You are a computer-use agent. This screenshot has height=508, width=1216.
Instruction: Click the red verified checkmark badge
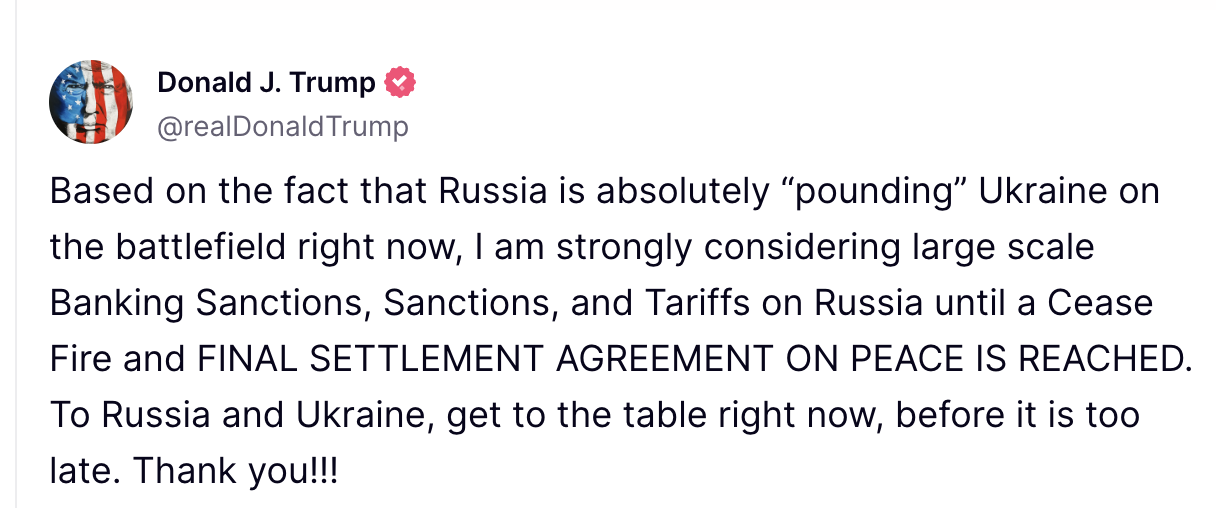400,83
